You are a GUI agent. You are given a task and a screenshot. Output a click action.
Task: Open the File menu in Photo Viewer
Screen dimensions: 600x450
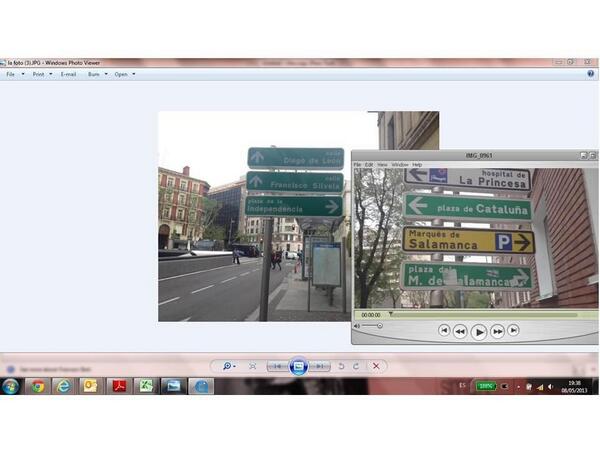(x=10, y=74)
